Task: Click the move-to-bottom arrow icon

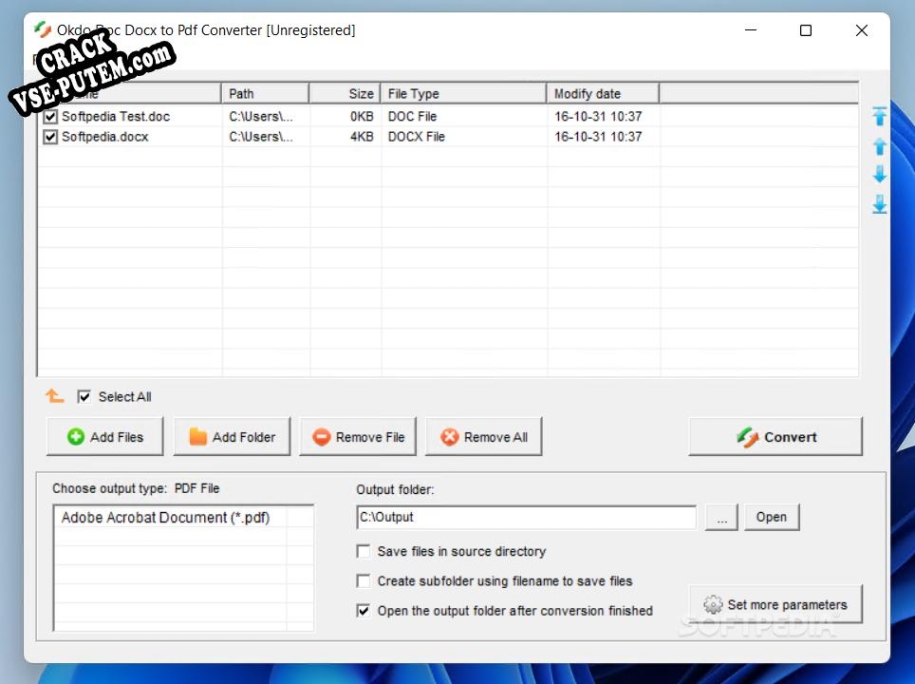Action: tap(879, 204)
